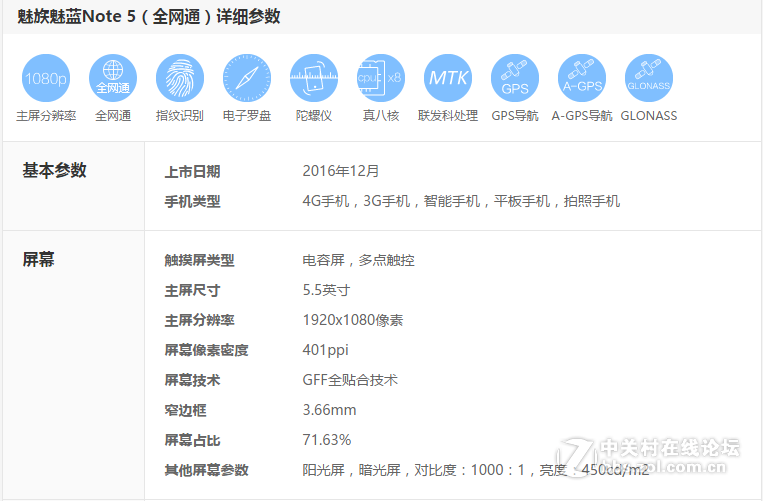This screenshot has width=763, height=501.
Task: Open the 手机类型 parameter link
Action: point(193,201)
